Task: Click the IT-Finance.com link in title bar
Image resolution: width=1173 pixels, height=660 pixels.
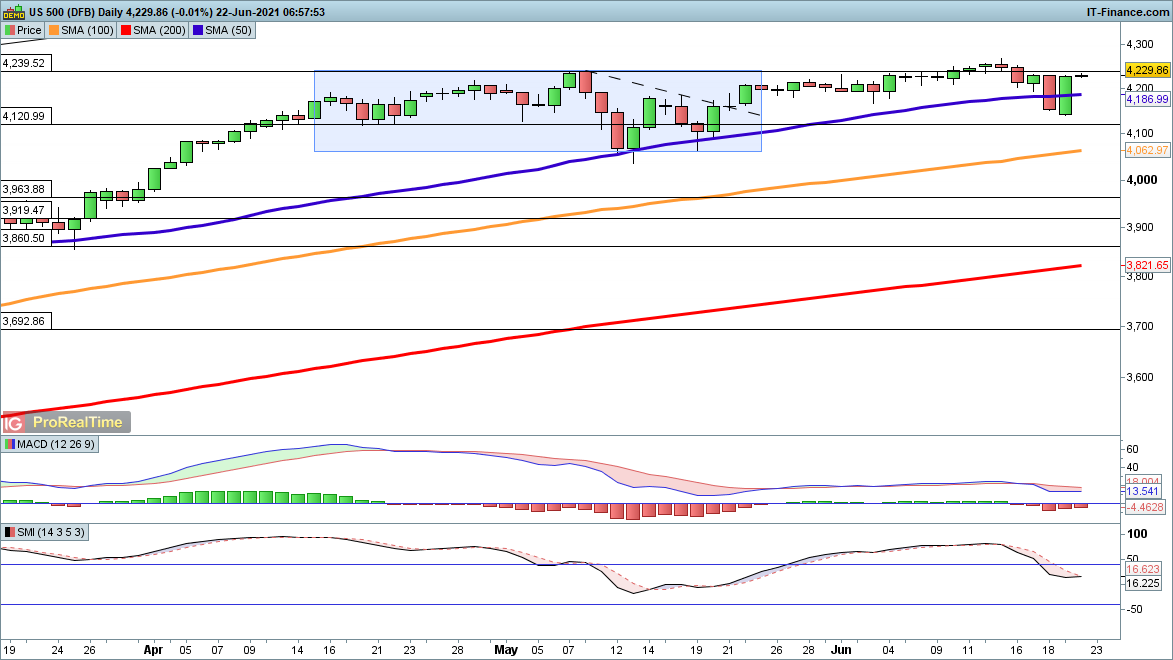Action: (1127, 11)
